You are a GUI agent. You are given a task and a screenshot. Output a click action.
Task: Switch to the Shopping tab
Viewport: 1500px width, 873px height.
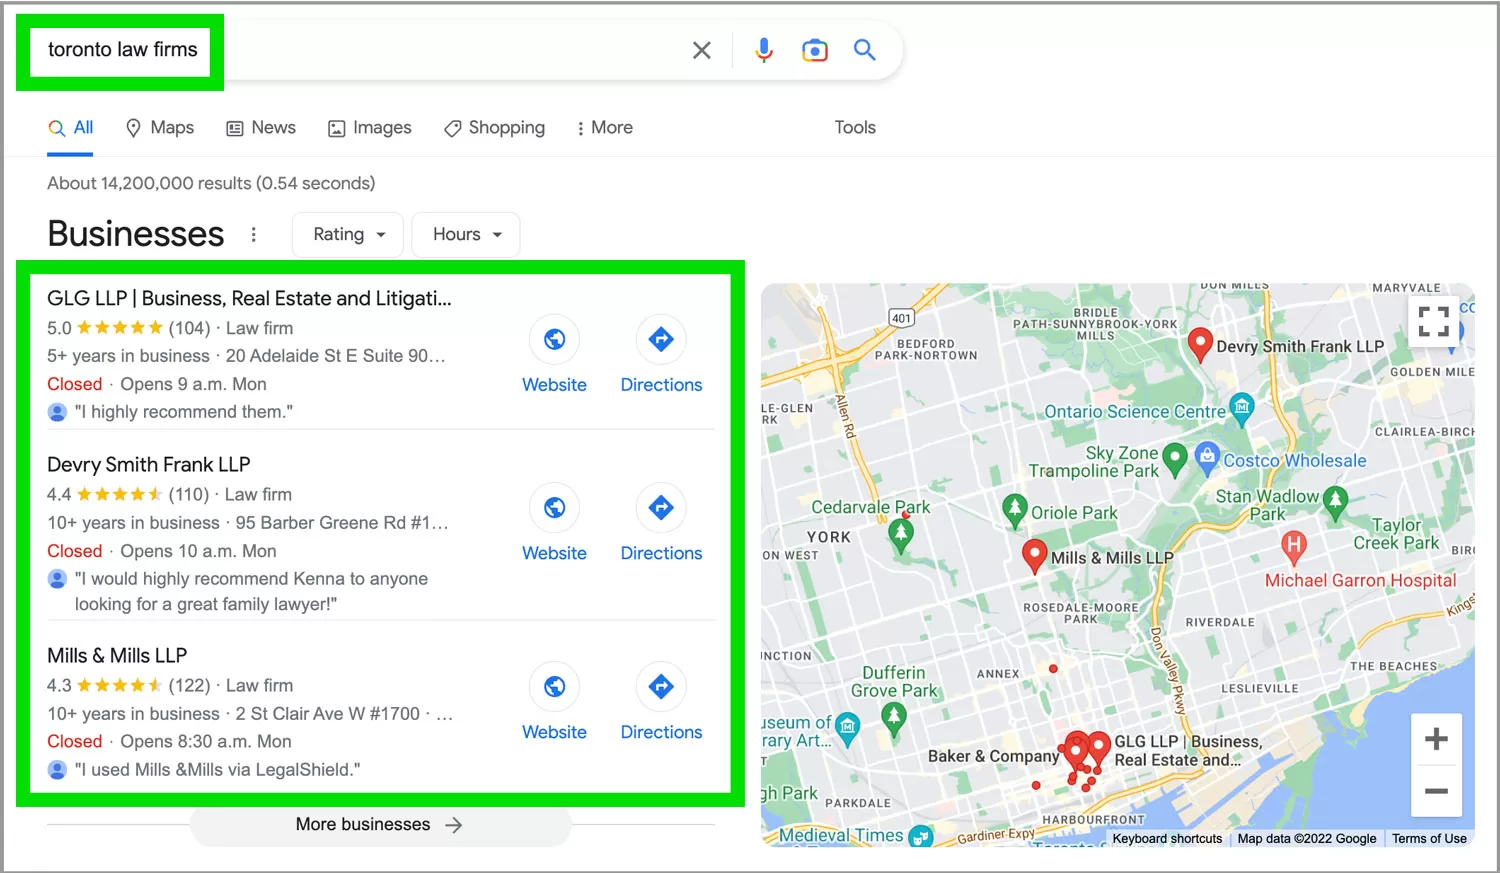(495, 128)
